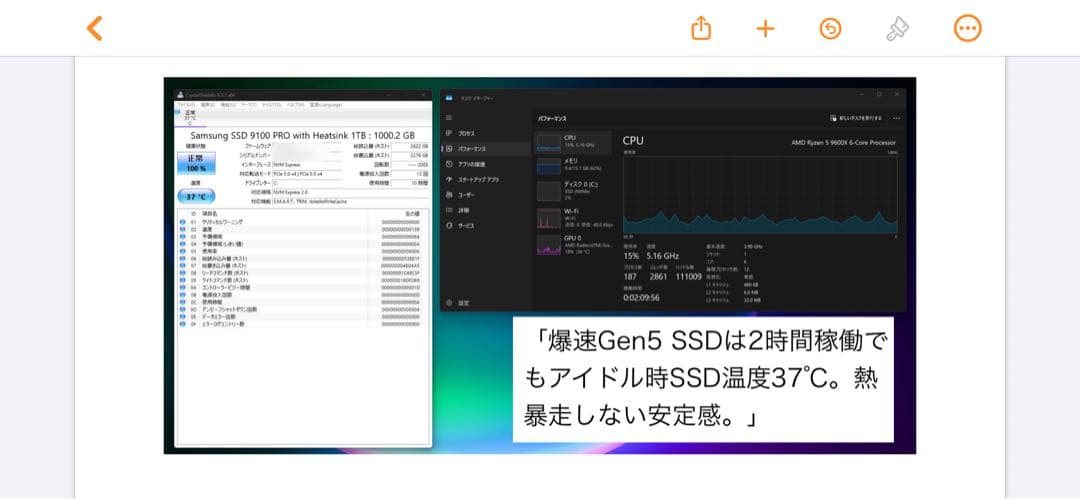Open 設定 at Task Manager bottom
The height and width of the screenshot is (499, 1080).
click(x=464, y=303)
